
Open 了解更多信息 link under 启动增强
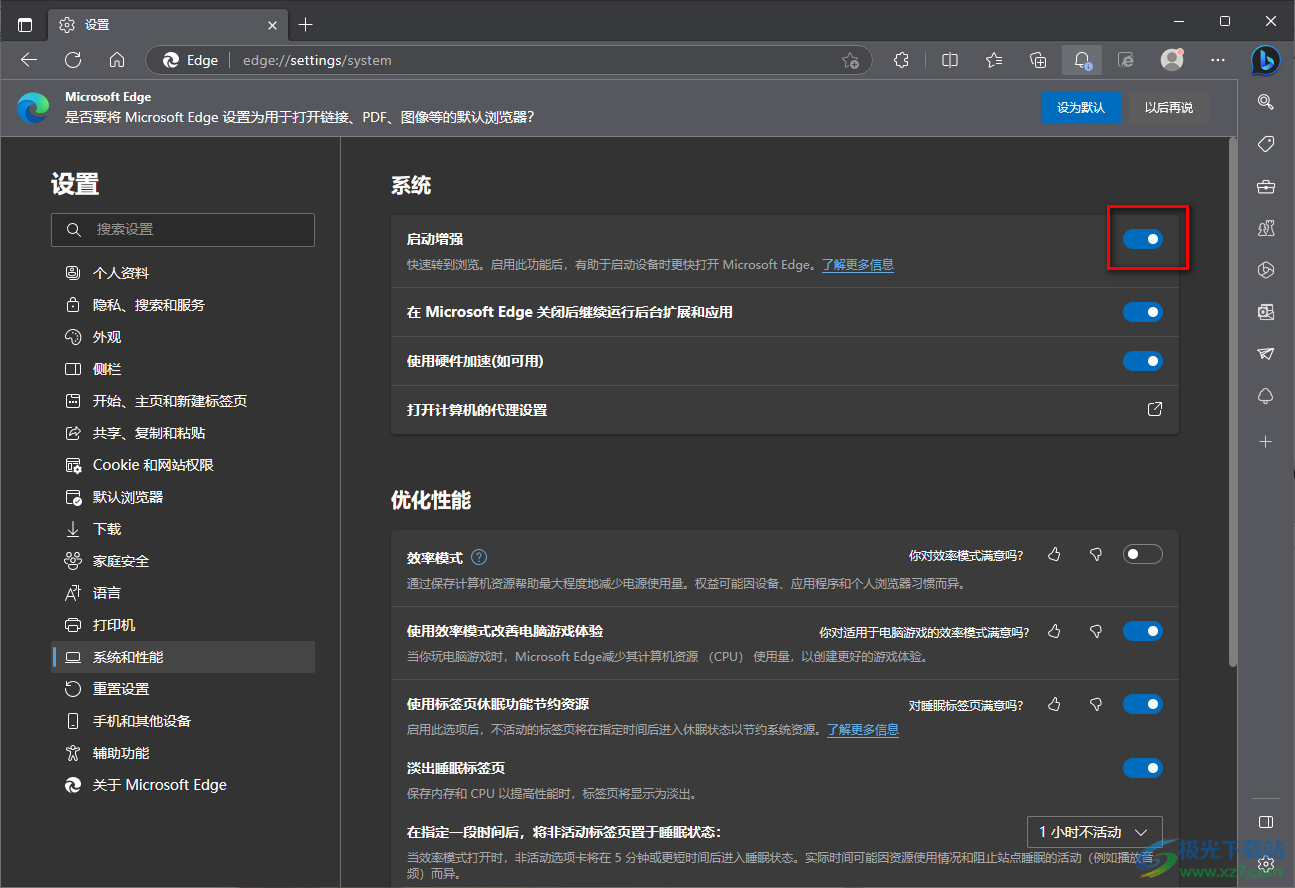point(858,265)
